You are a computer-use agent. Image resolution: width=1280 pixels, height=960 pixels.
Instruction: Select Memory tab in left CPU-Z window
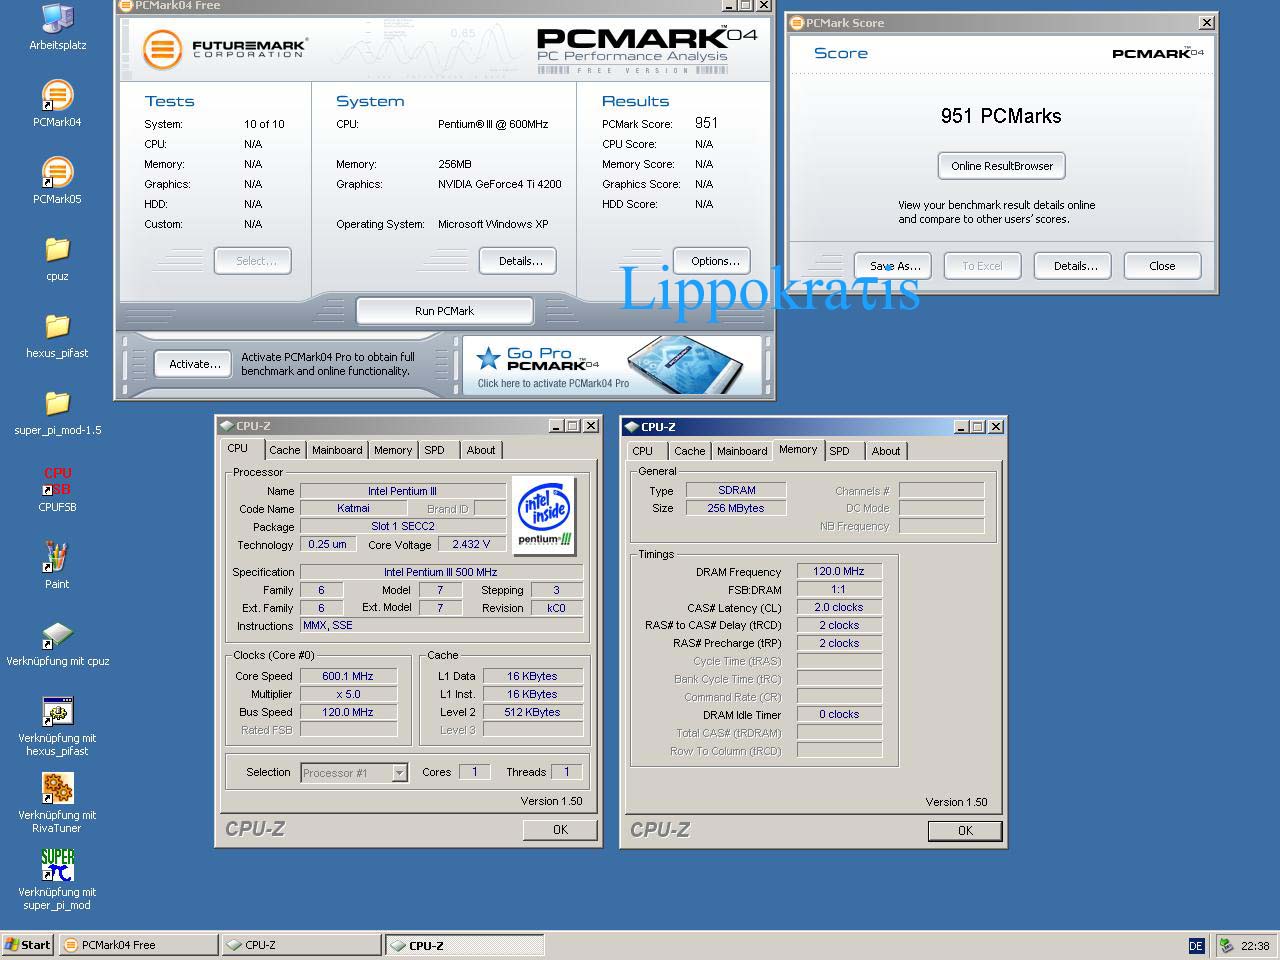[x=393, y=450]
